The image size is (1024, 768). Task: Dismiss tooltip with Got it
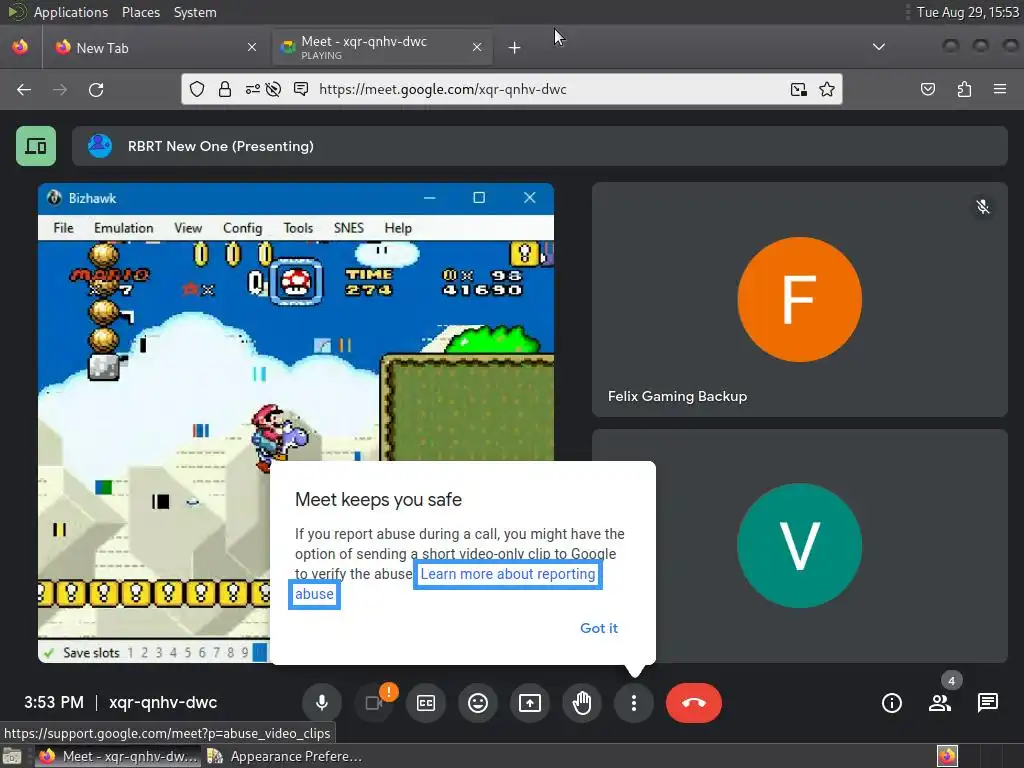pos(599,628)
